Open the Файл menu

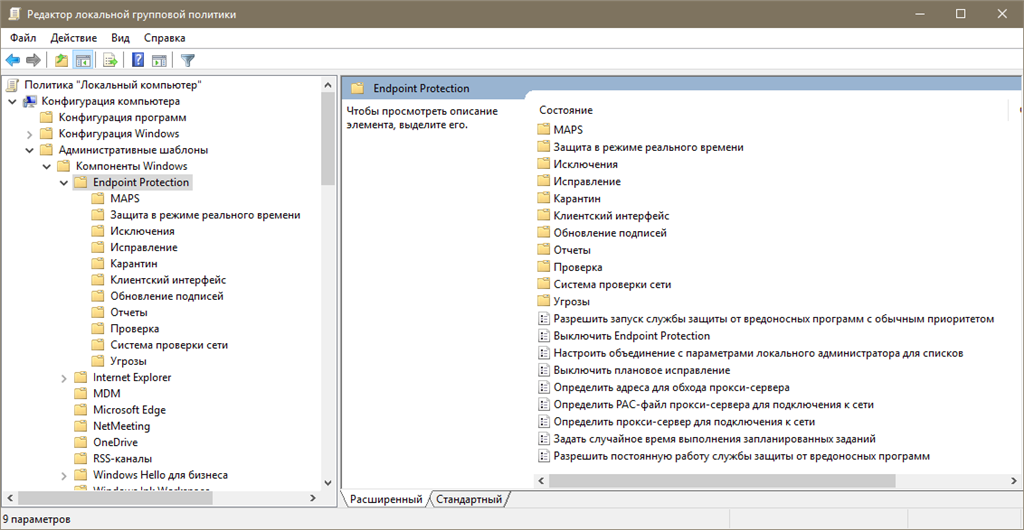tap(23, 38)
